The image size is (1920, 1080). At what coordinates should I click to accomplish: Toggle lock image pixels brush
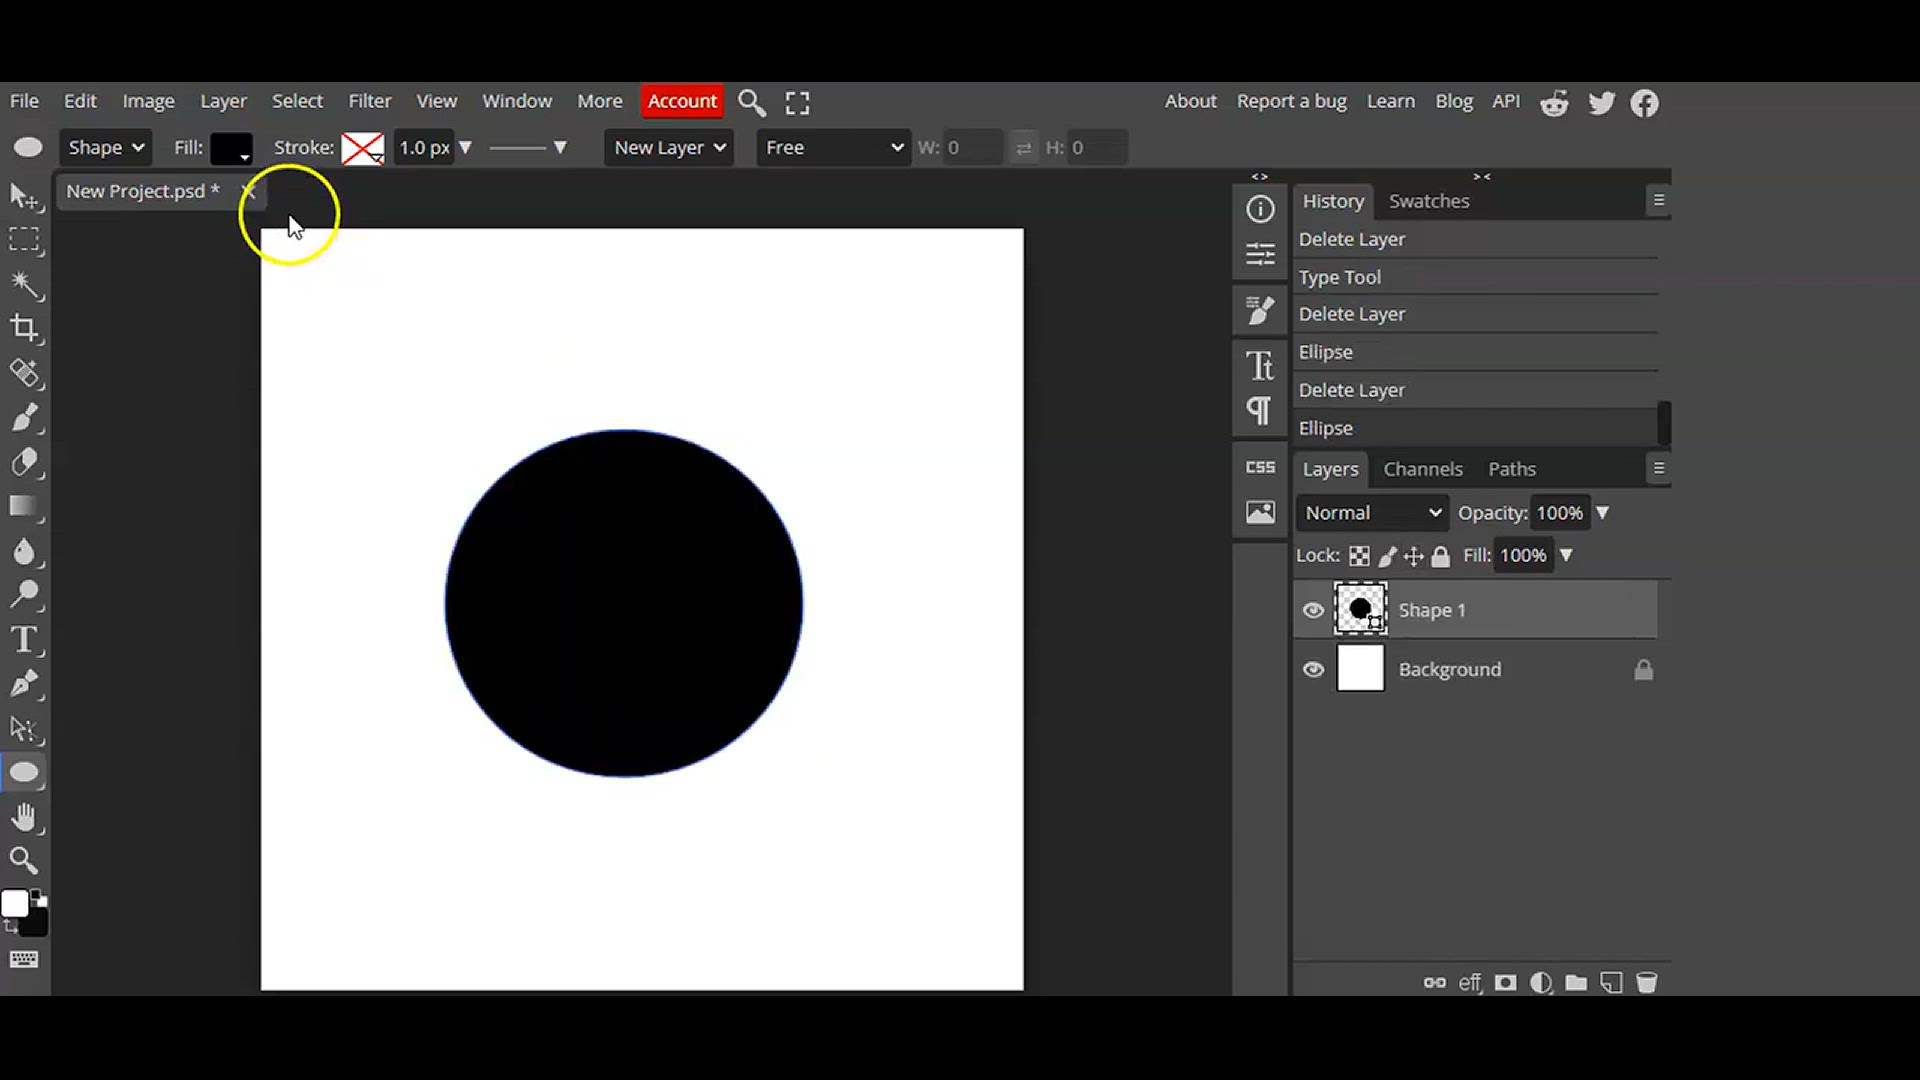pyautogui.click(x=1387, y=556)
